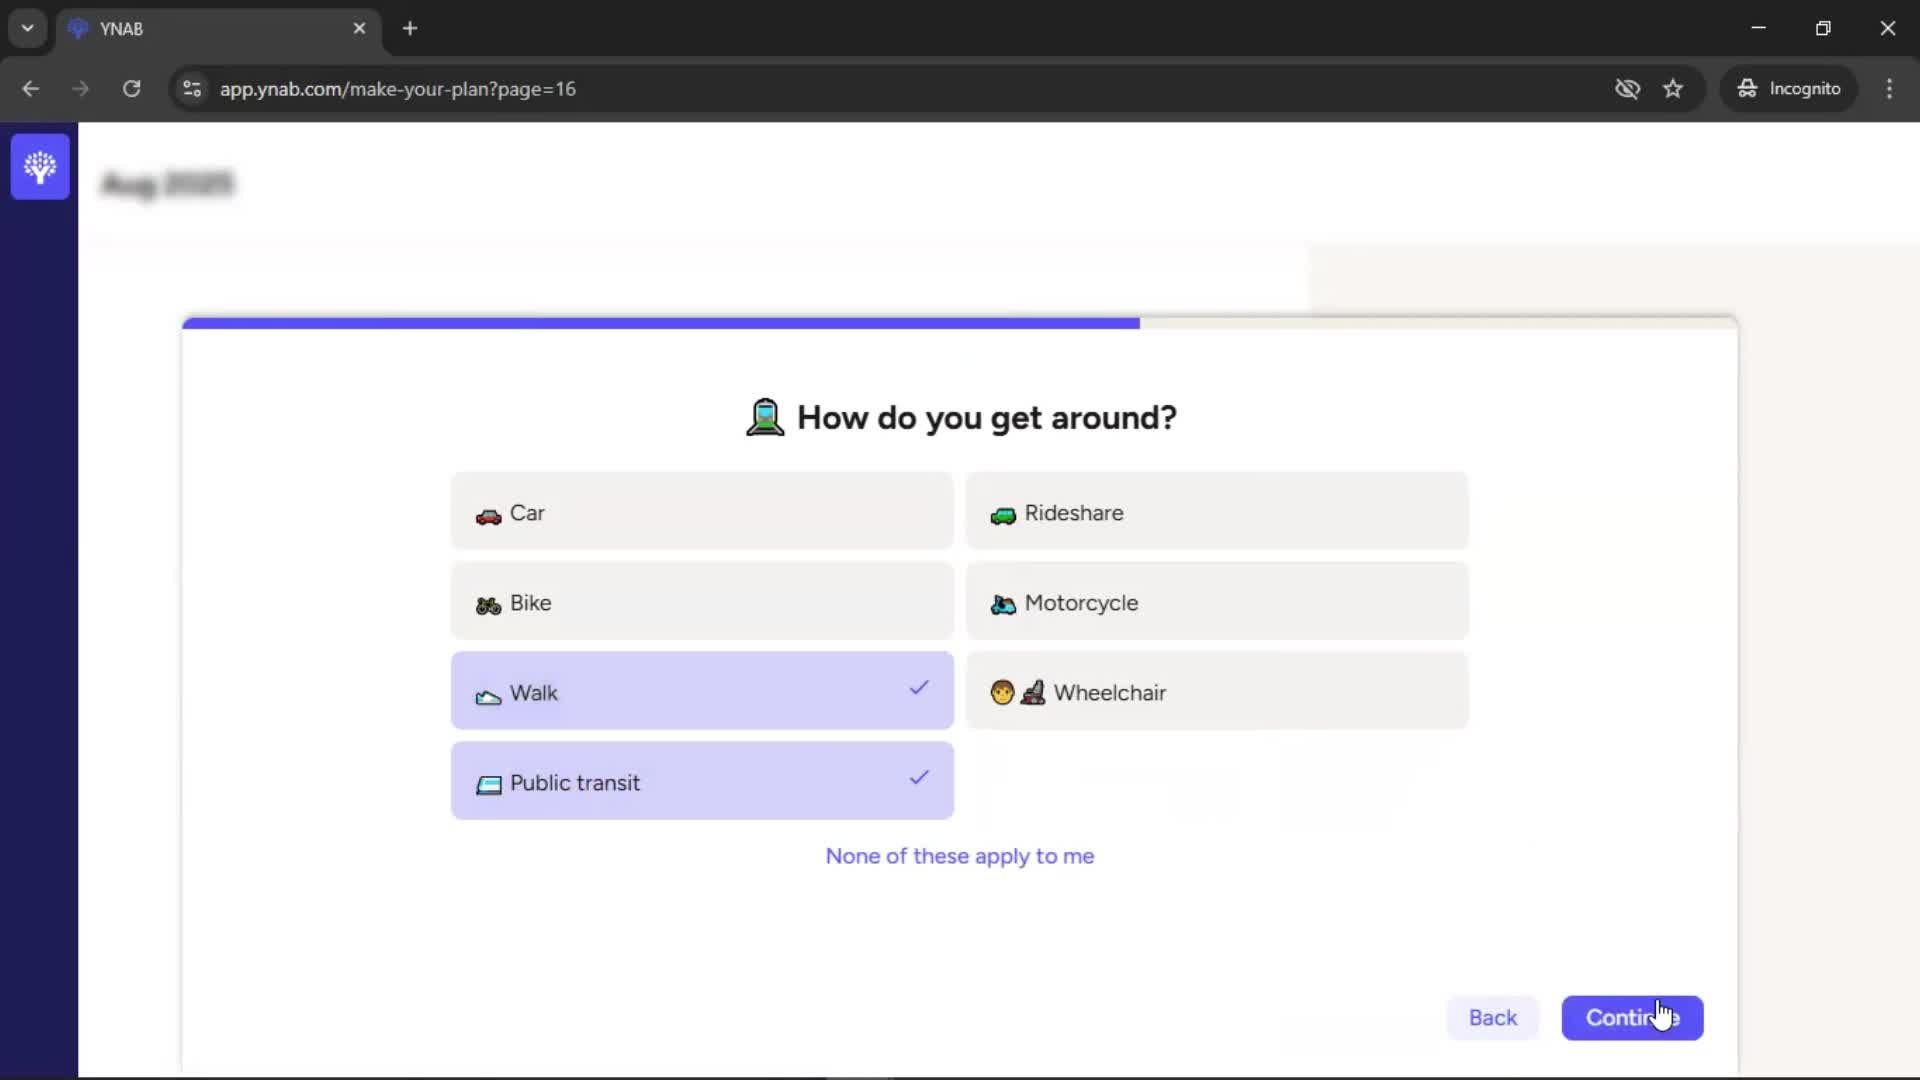Click 'None of these apply to me'
This screenshot has height=1080, width=1920.
(960, 856)
